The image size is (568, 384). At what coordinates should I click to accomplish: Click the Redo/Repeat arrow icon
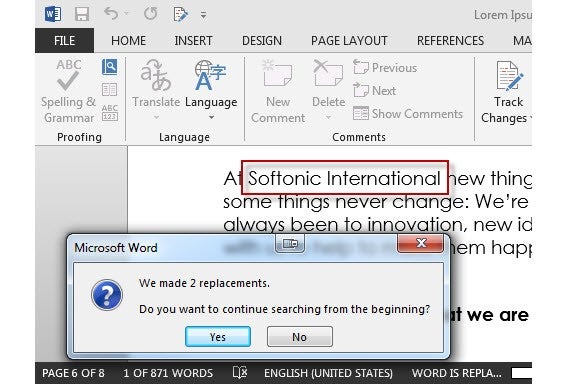tap(150, 14)
